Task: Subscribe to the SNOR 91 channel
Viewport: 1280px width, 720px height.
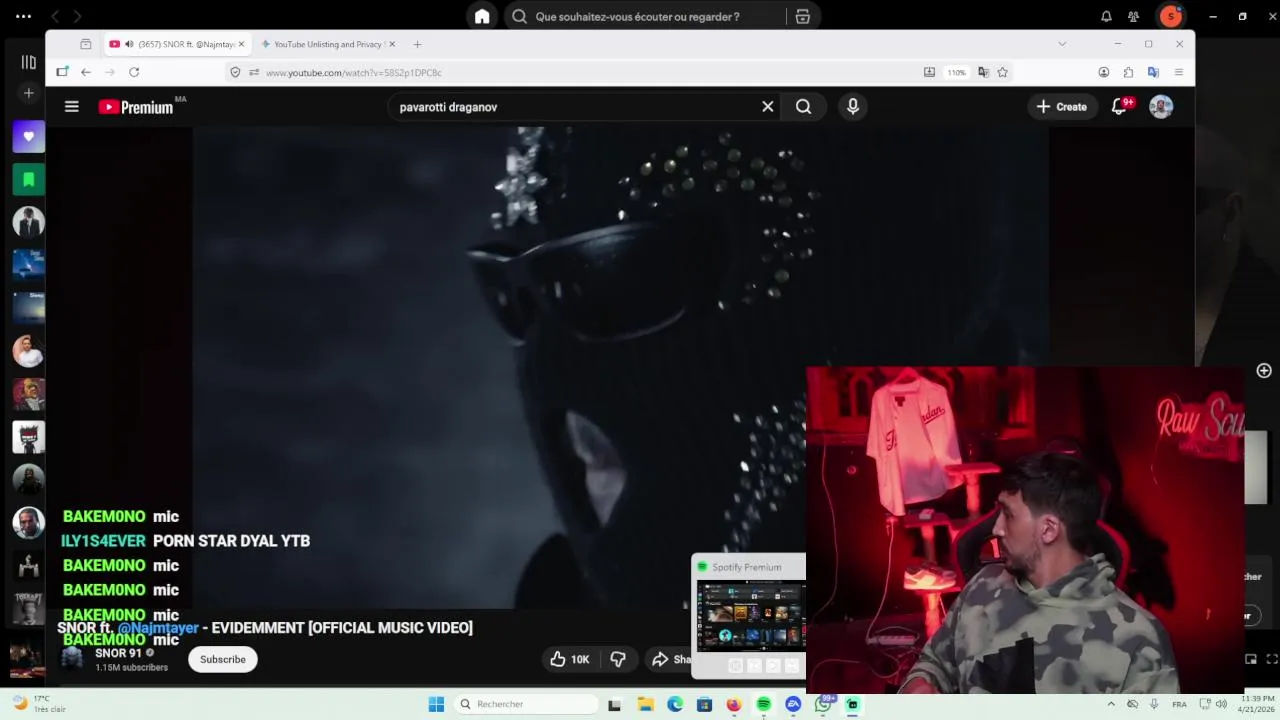Action: coord(223,659)
